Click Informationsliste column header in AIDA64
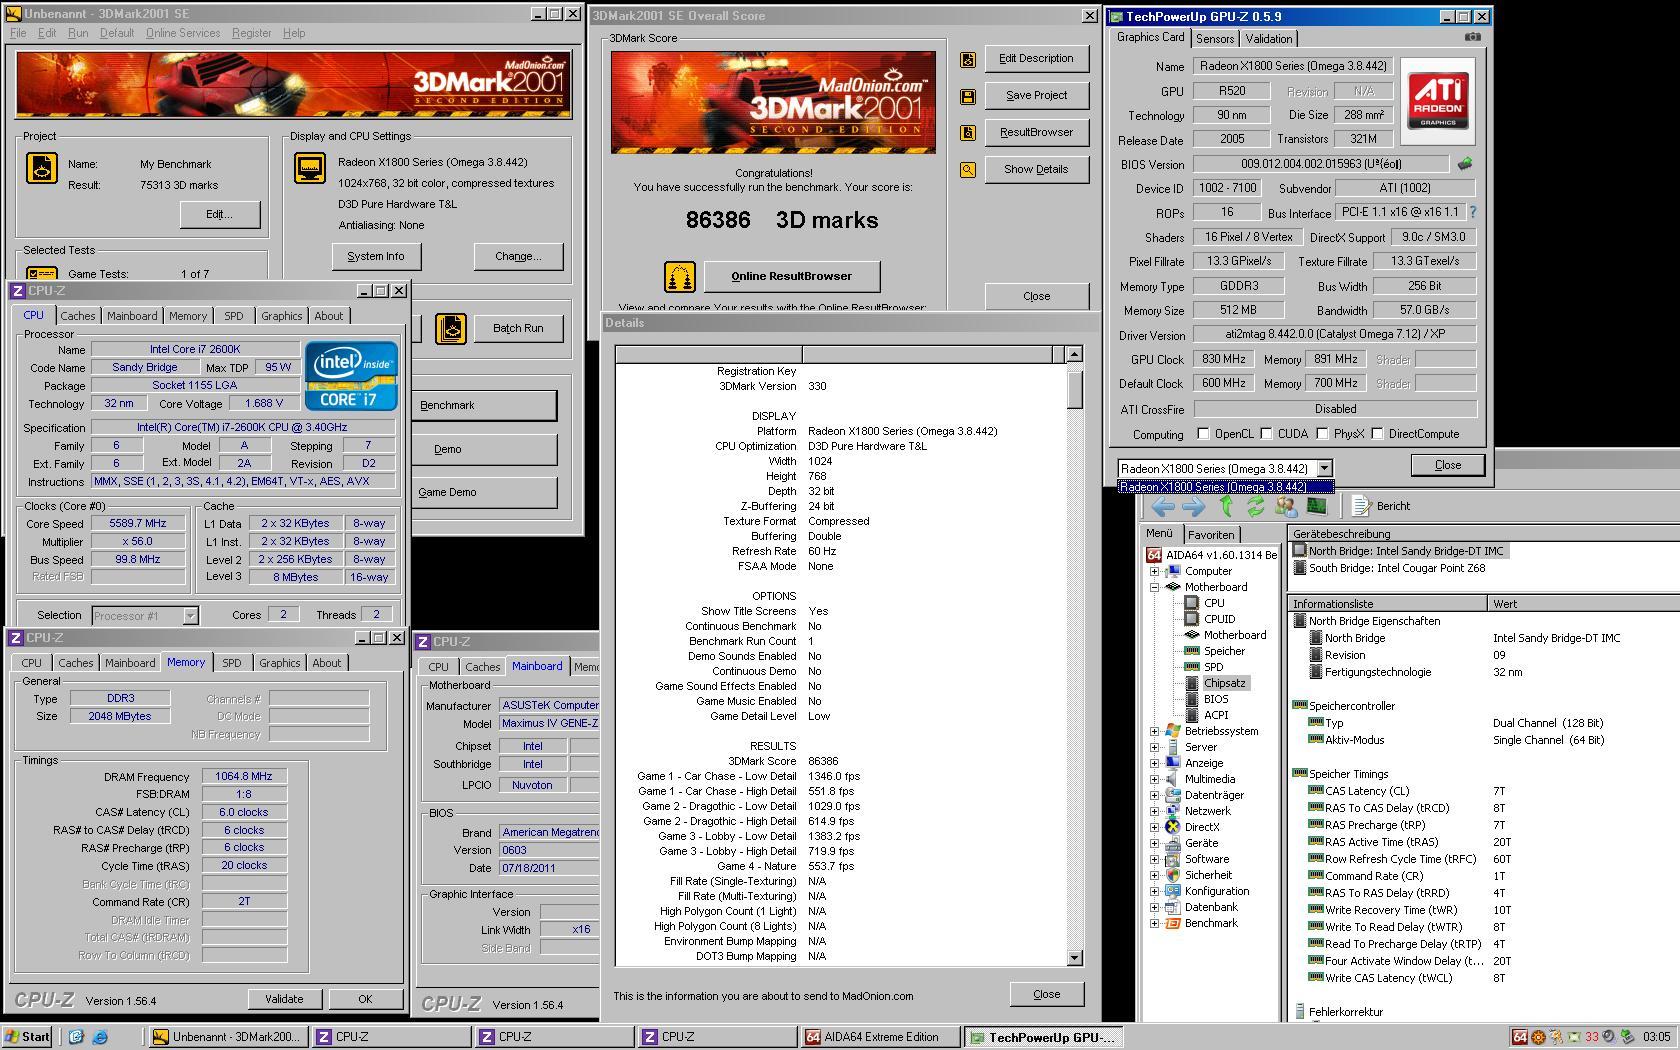The width and height of the screenshot is (1680, 1050). [x=1388, y=604]
